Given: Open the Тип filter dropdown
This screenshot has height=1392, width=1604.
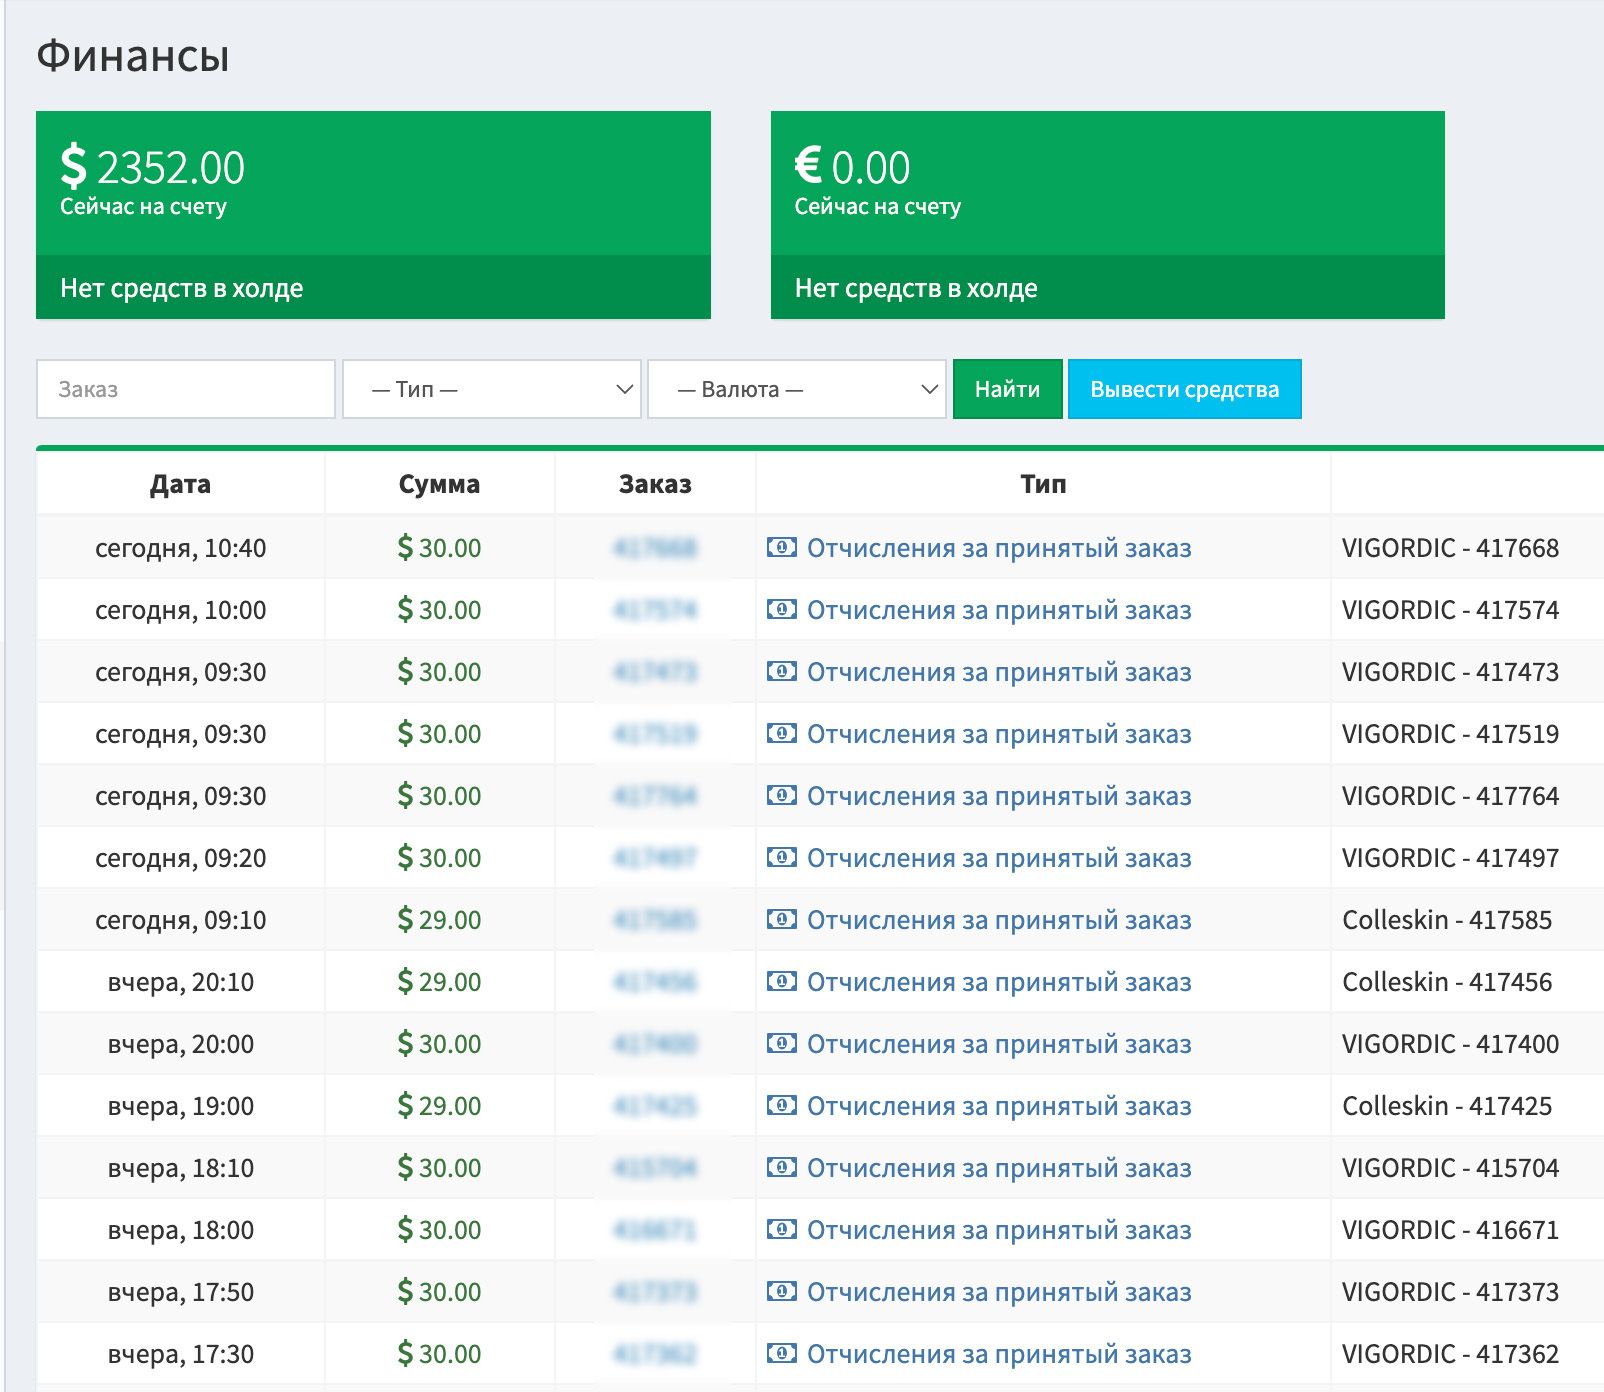Looking at the screenshot, I should (492, 389).
